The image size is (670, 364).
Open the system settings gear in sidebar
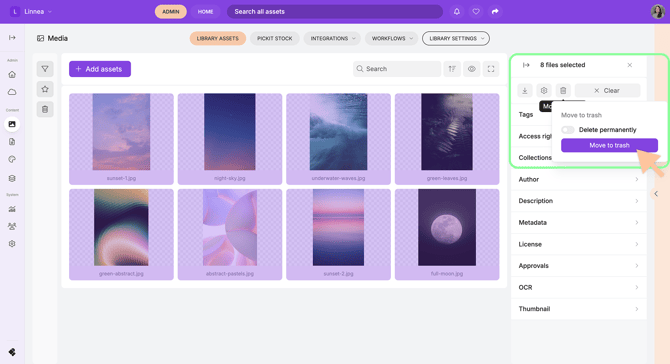[12, 244]
